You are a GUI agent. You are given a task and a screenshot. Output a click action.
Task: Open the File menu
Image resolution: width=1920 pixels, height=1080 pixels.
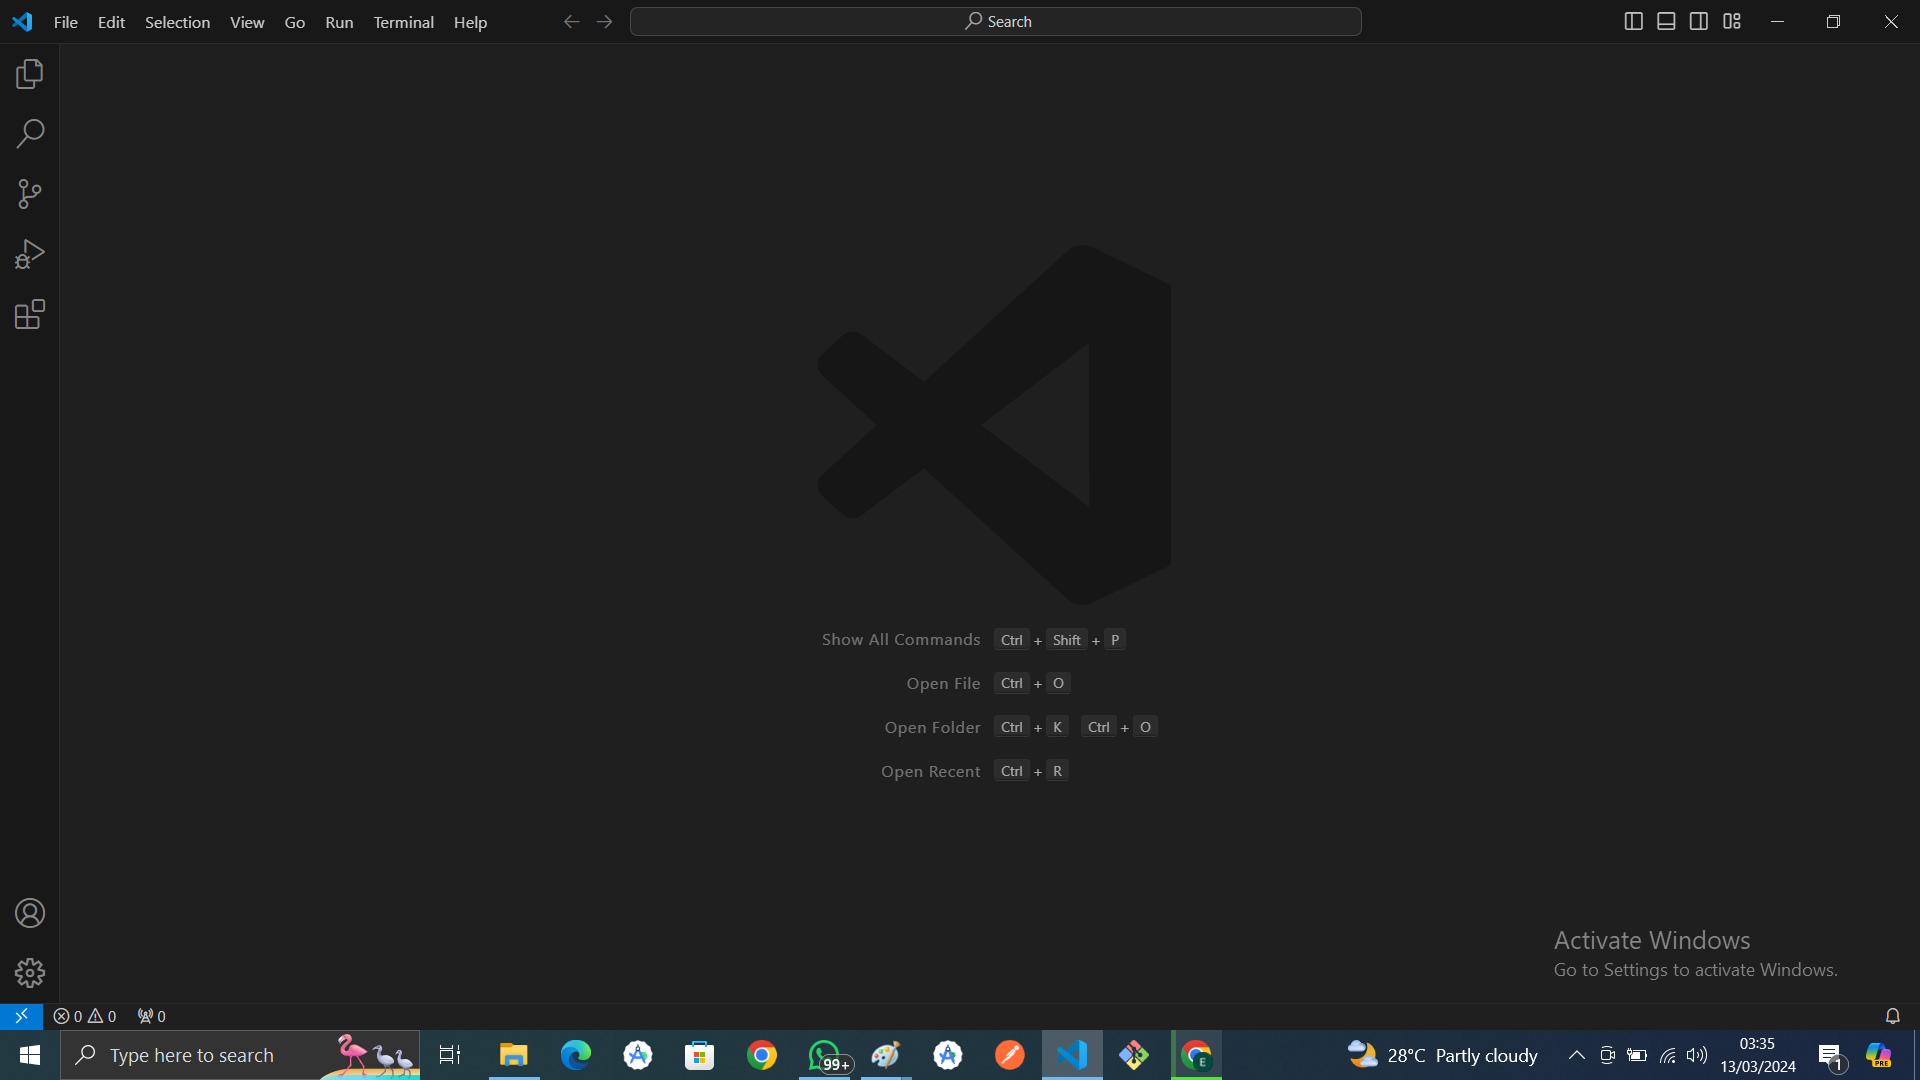[65, 22]
